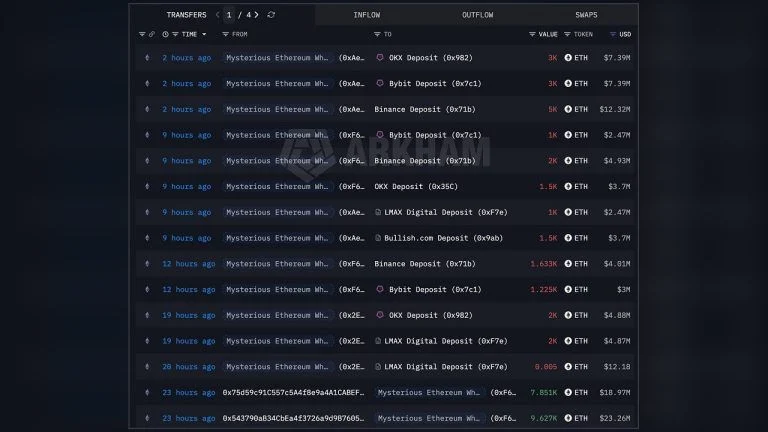Go to the previous transfers page
Image resolution: width=768 pixels, height=432 pixels.
pos(217,15)
